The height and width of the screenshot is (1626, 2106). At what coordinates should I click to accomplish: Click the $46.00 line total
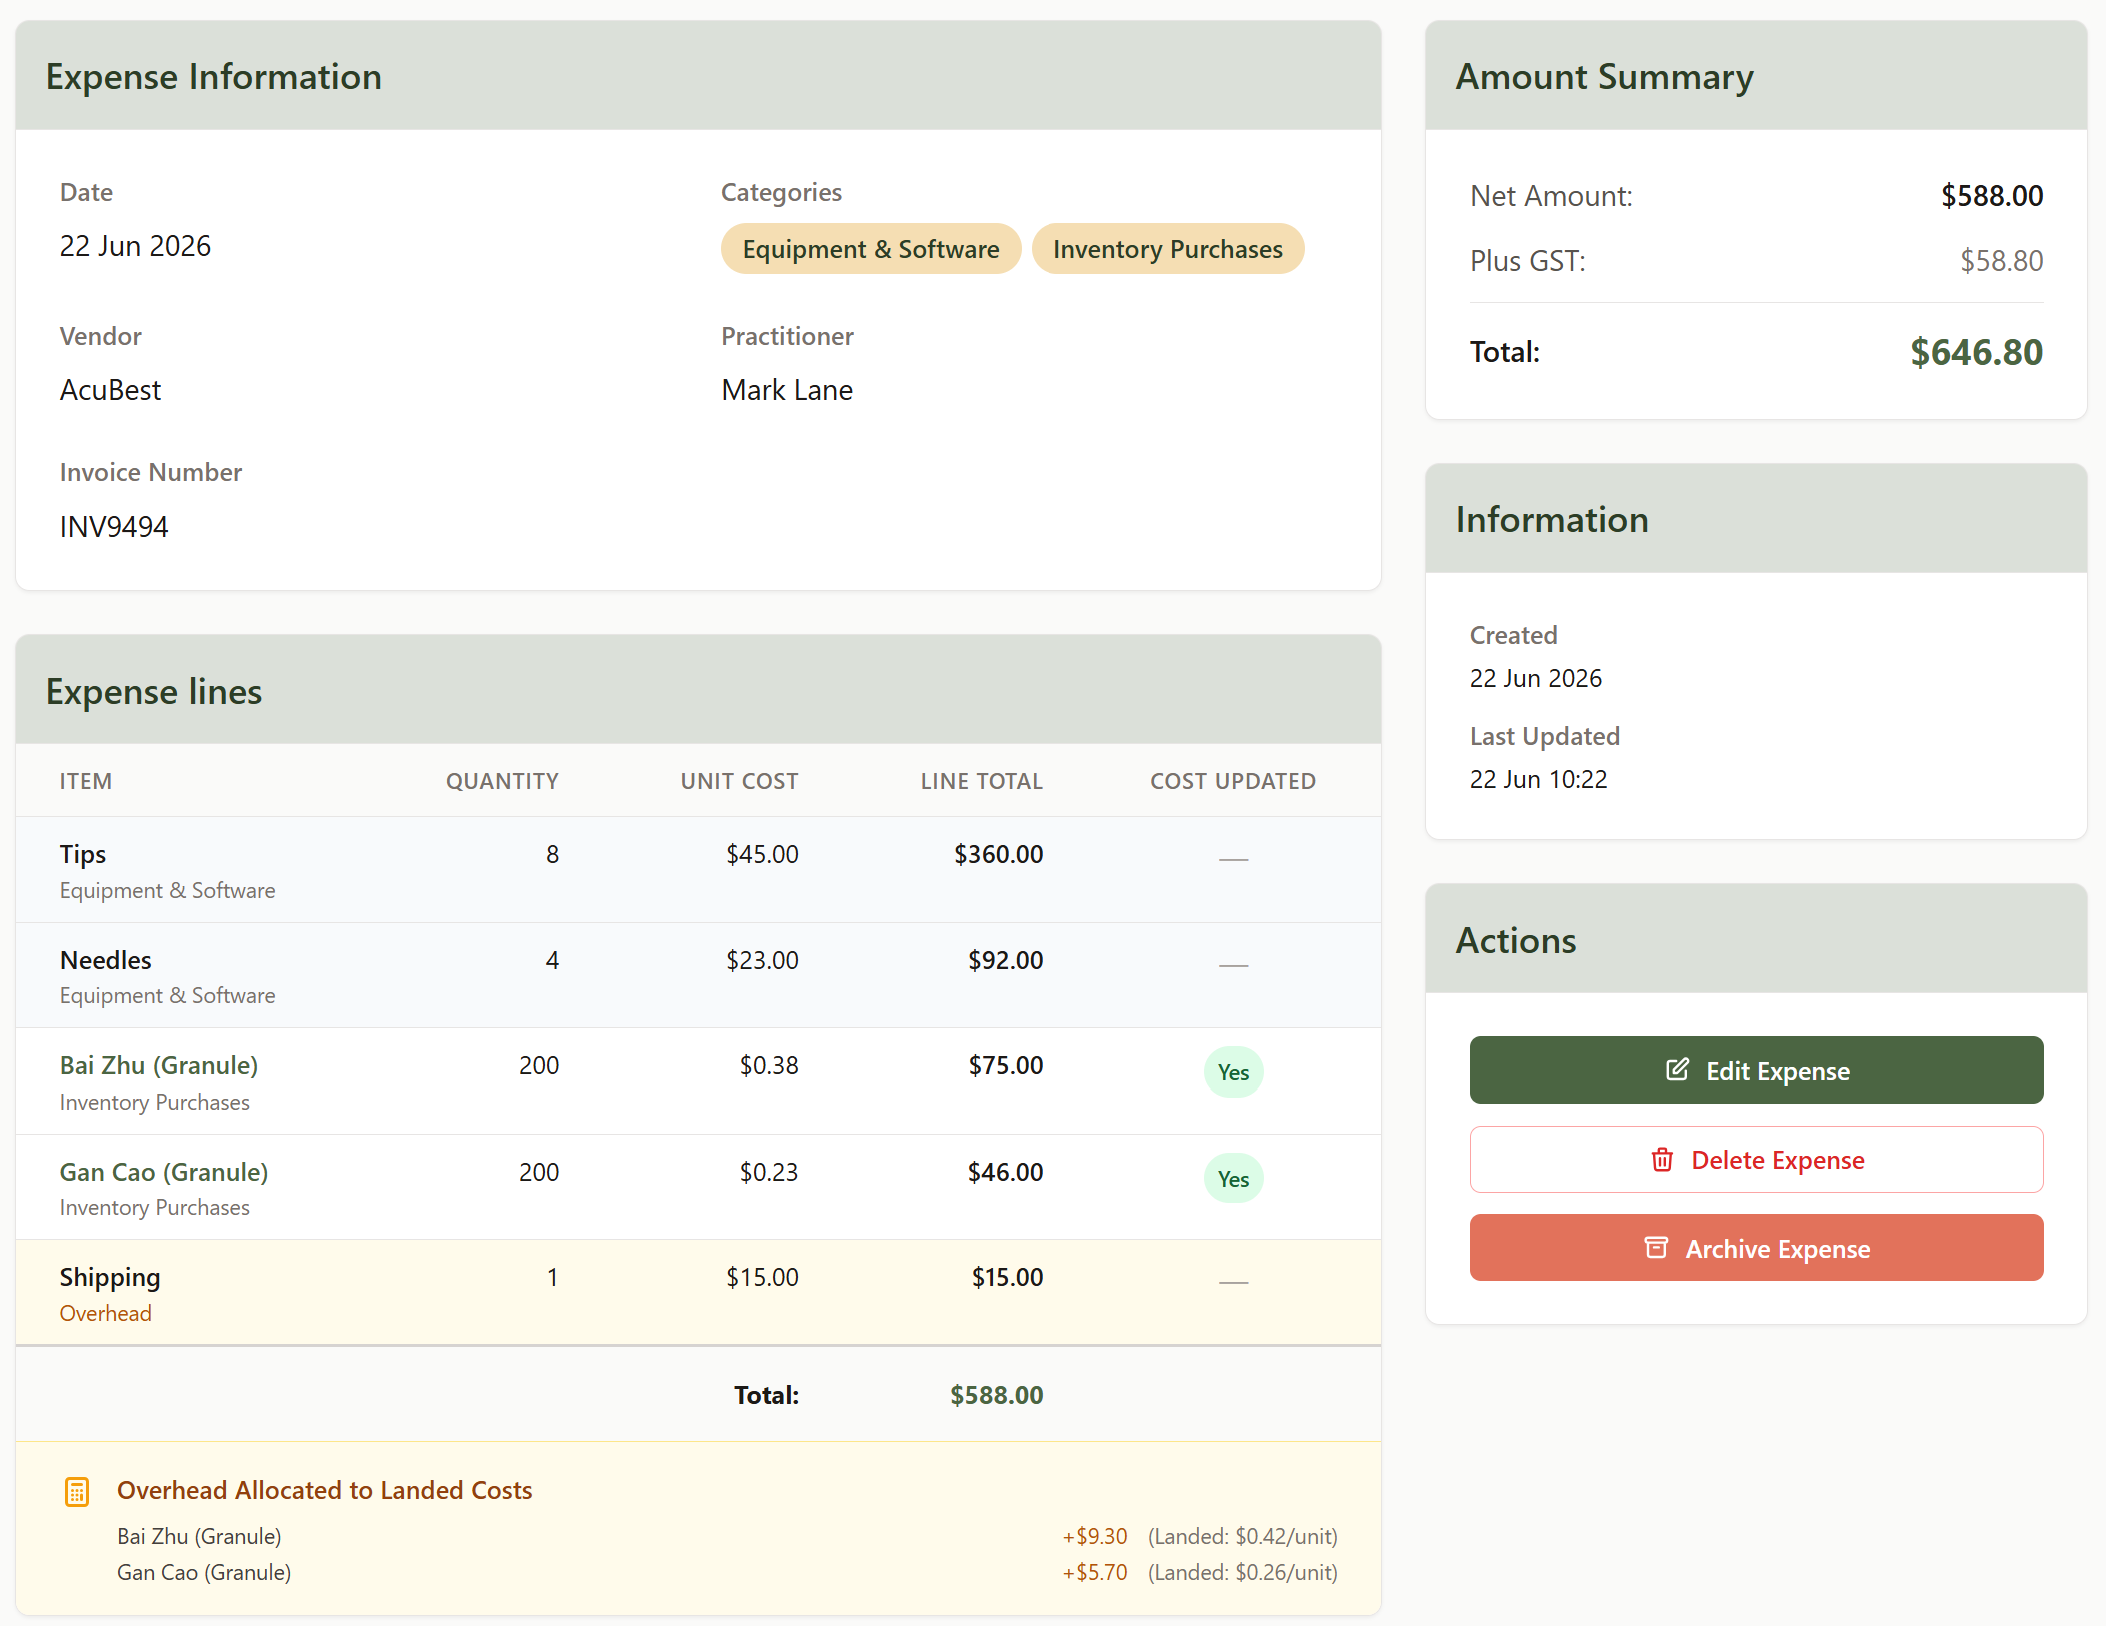[x=1005, y=1172]
